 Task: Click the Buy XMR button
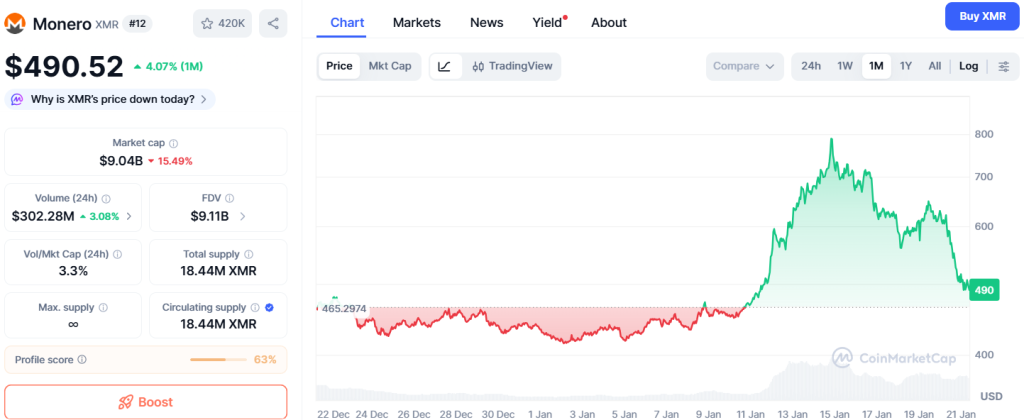[982, 16]
